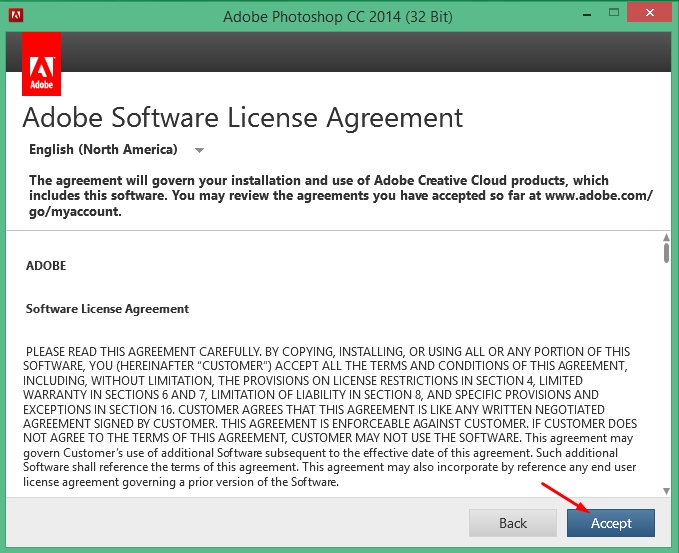Maximize the installer window
Viewport: 679px width, 553px height.
[614, 12]
